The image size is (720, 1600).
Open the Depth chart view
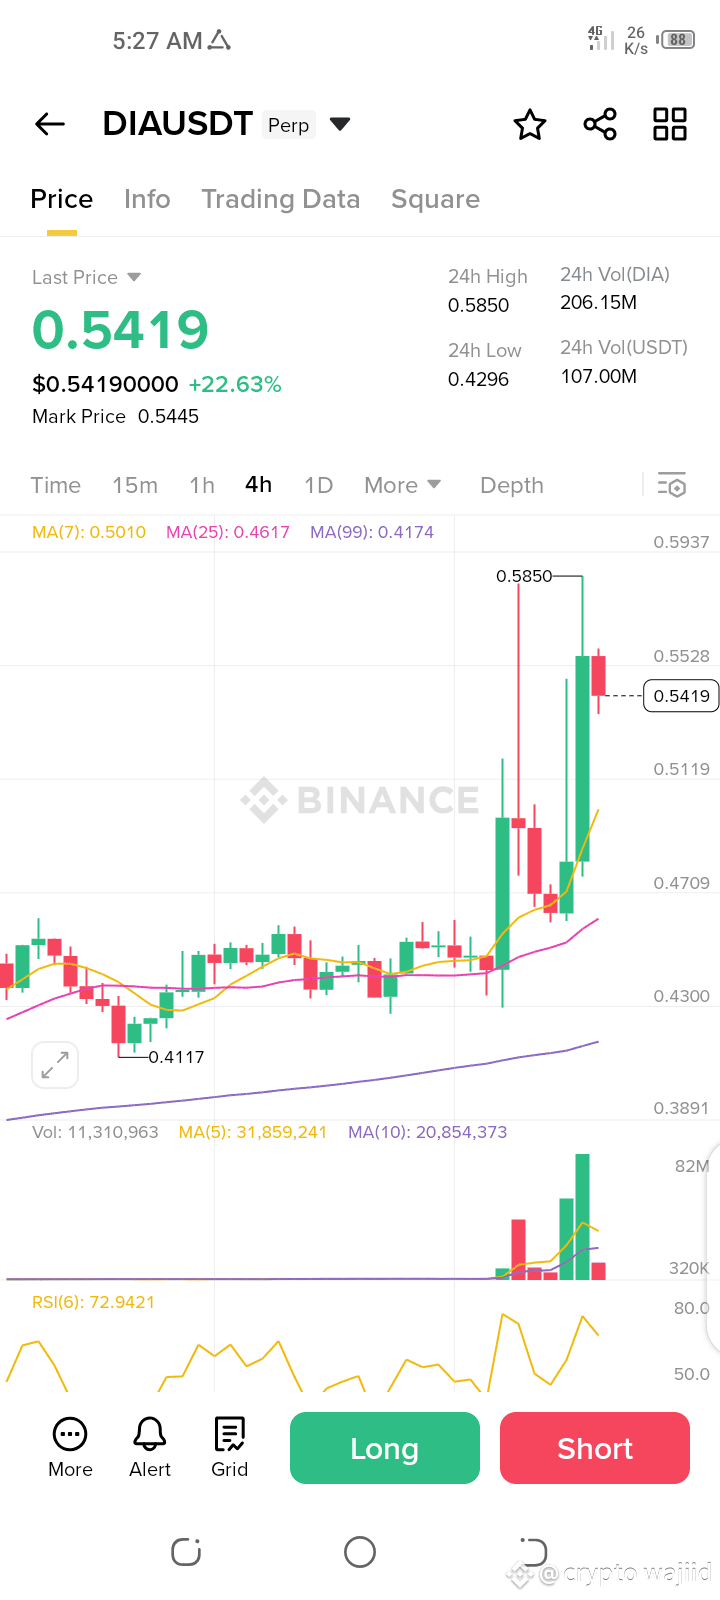tap(512, 485)
